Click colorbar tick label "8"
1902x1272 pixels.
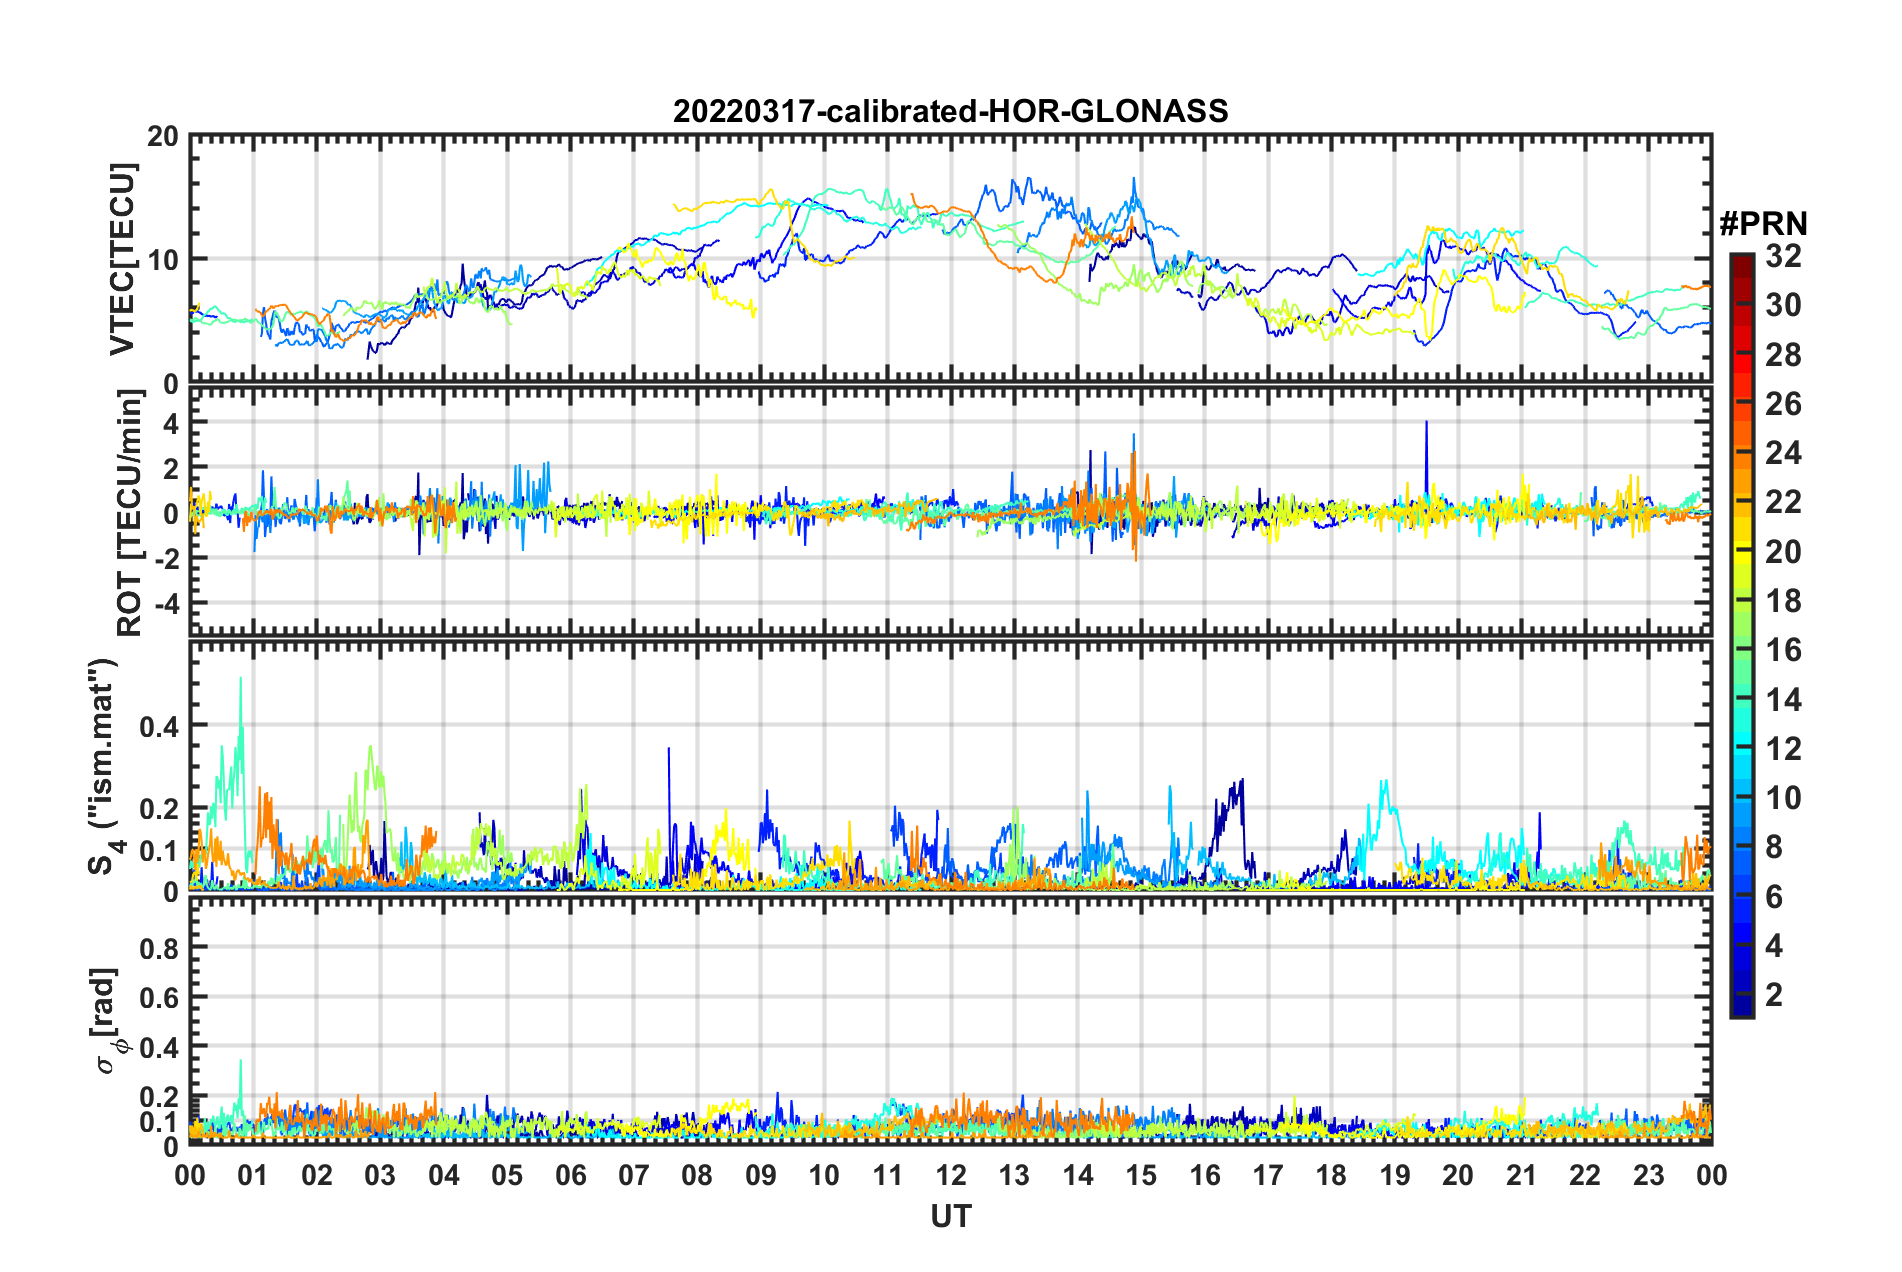click(x=1774, y=847)
